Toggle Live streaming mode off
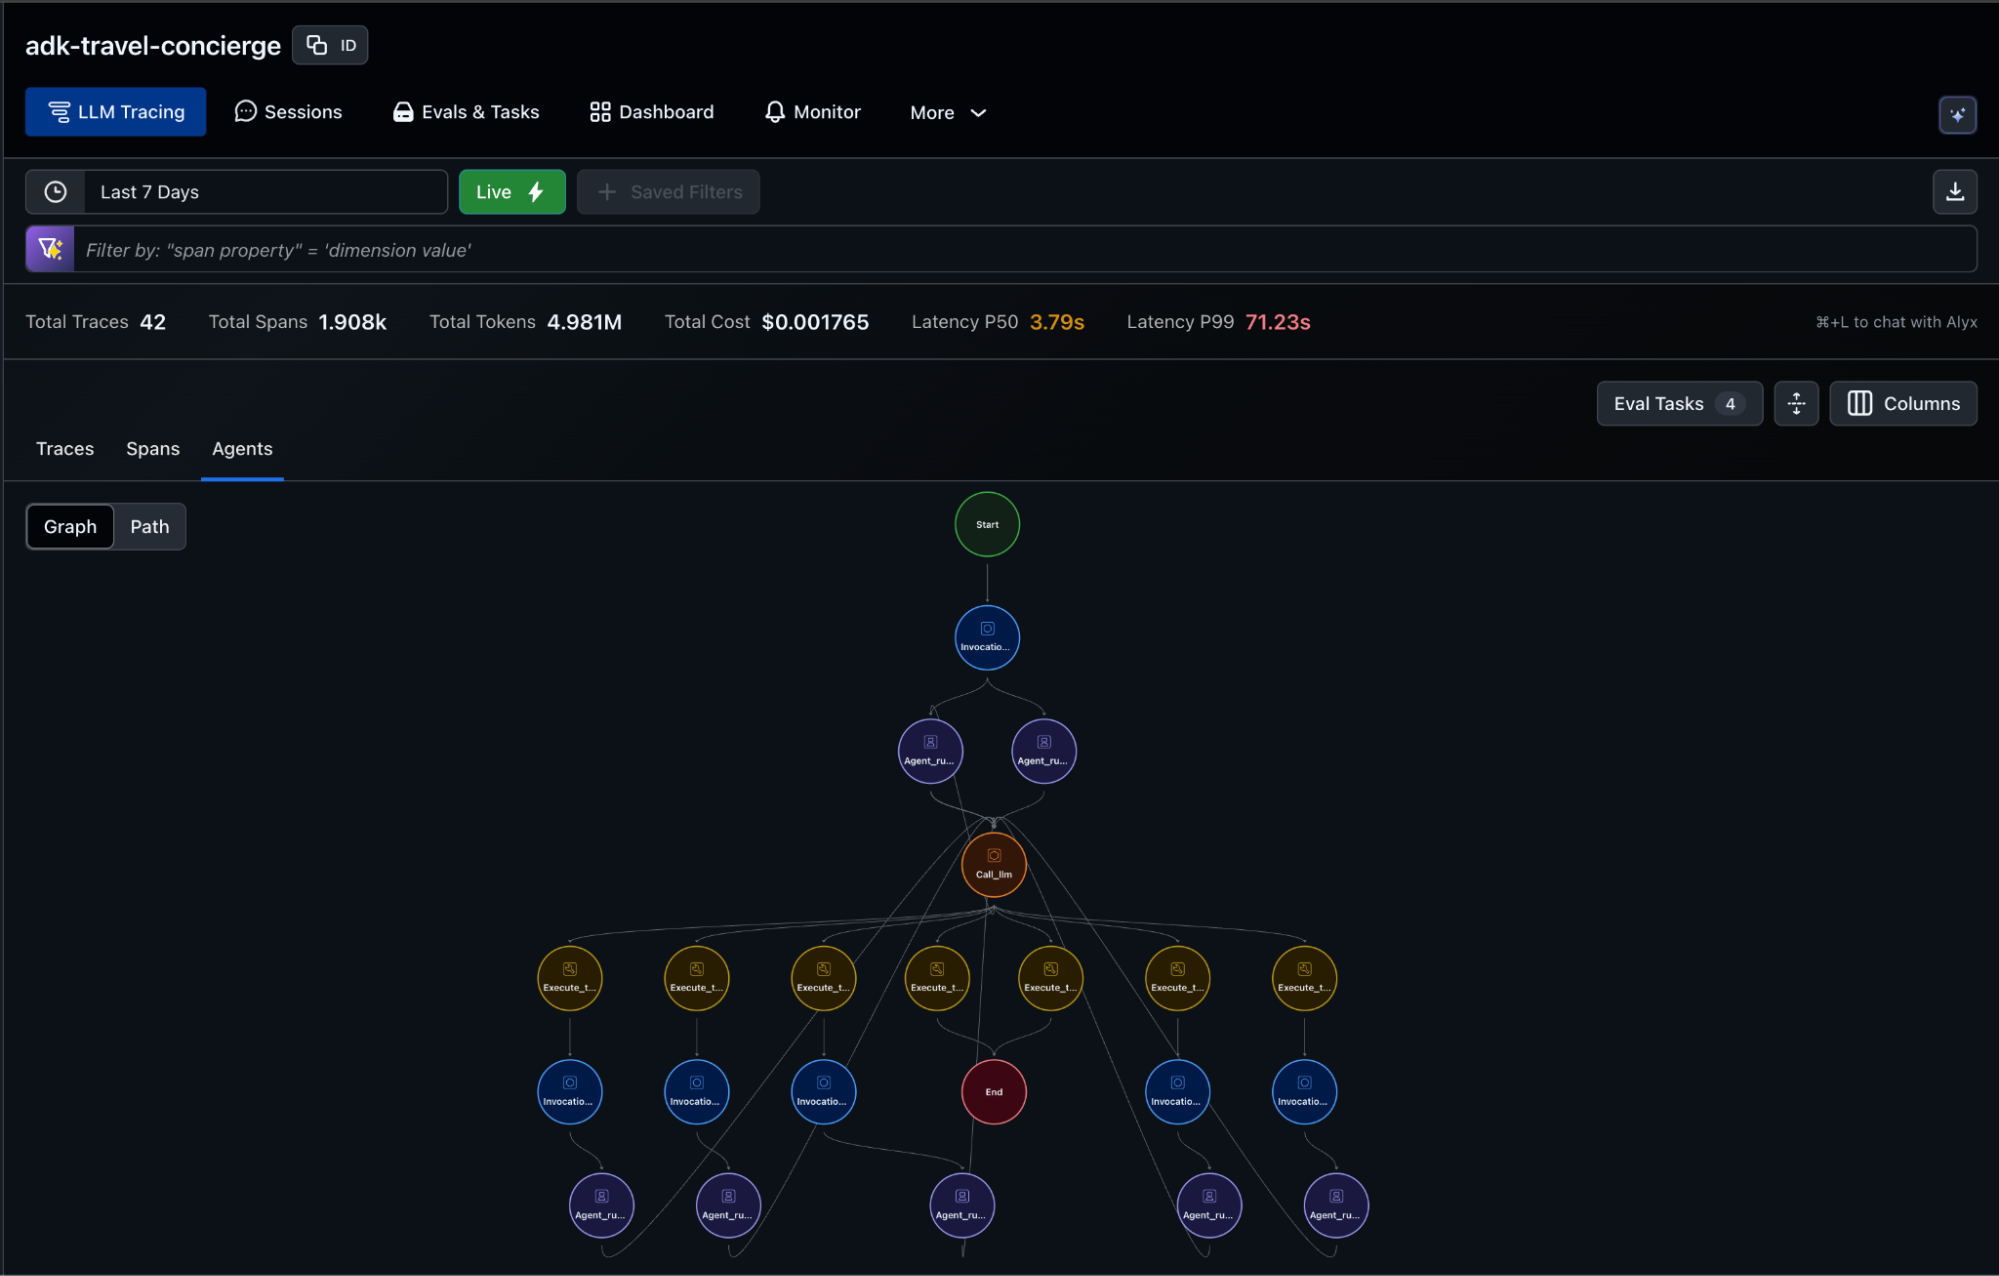 (511, 191)
